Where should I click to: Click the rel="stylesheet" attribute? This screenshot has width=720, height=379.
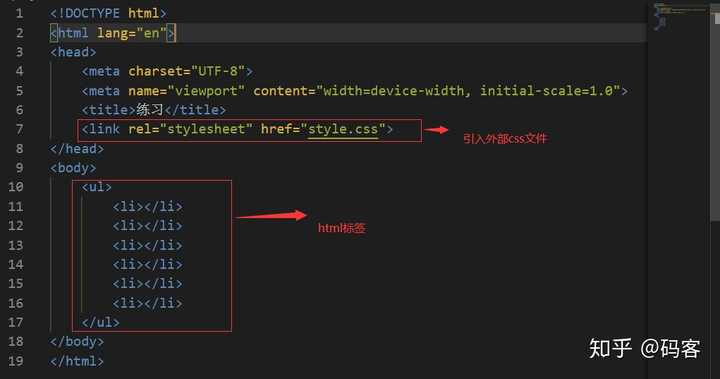click(190, 129)
